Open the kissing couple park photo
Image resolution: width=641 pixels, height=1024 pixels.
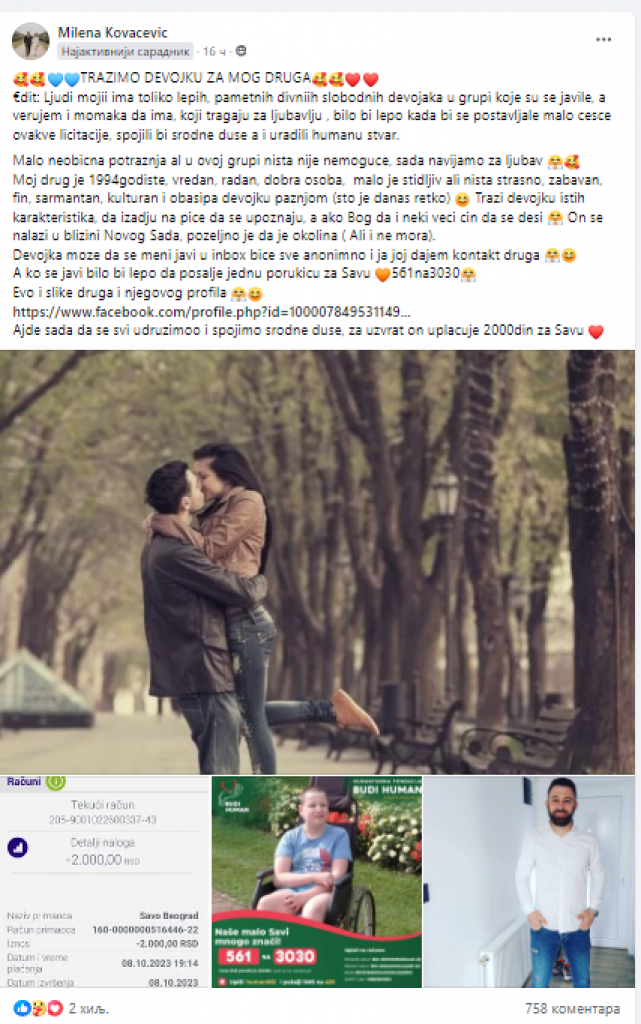point(317,562)
